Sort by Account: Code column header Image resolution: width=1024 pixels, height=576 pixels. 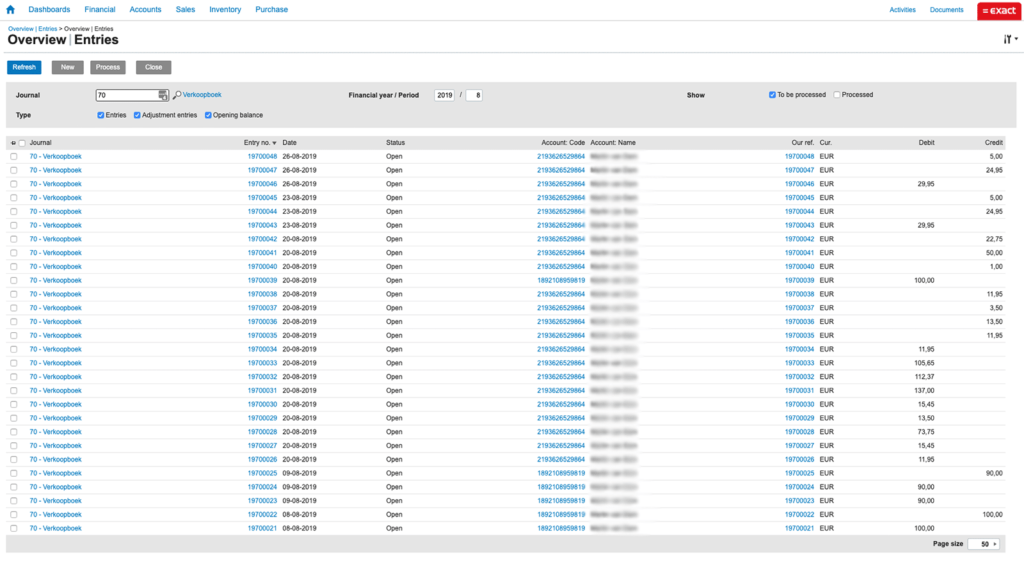[x=563, y=143]
